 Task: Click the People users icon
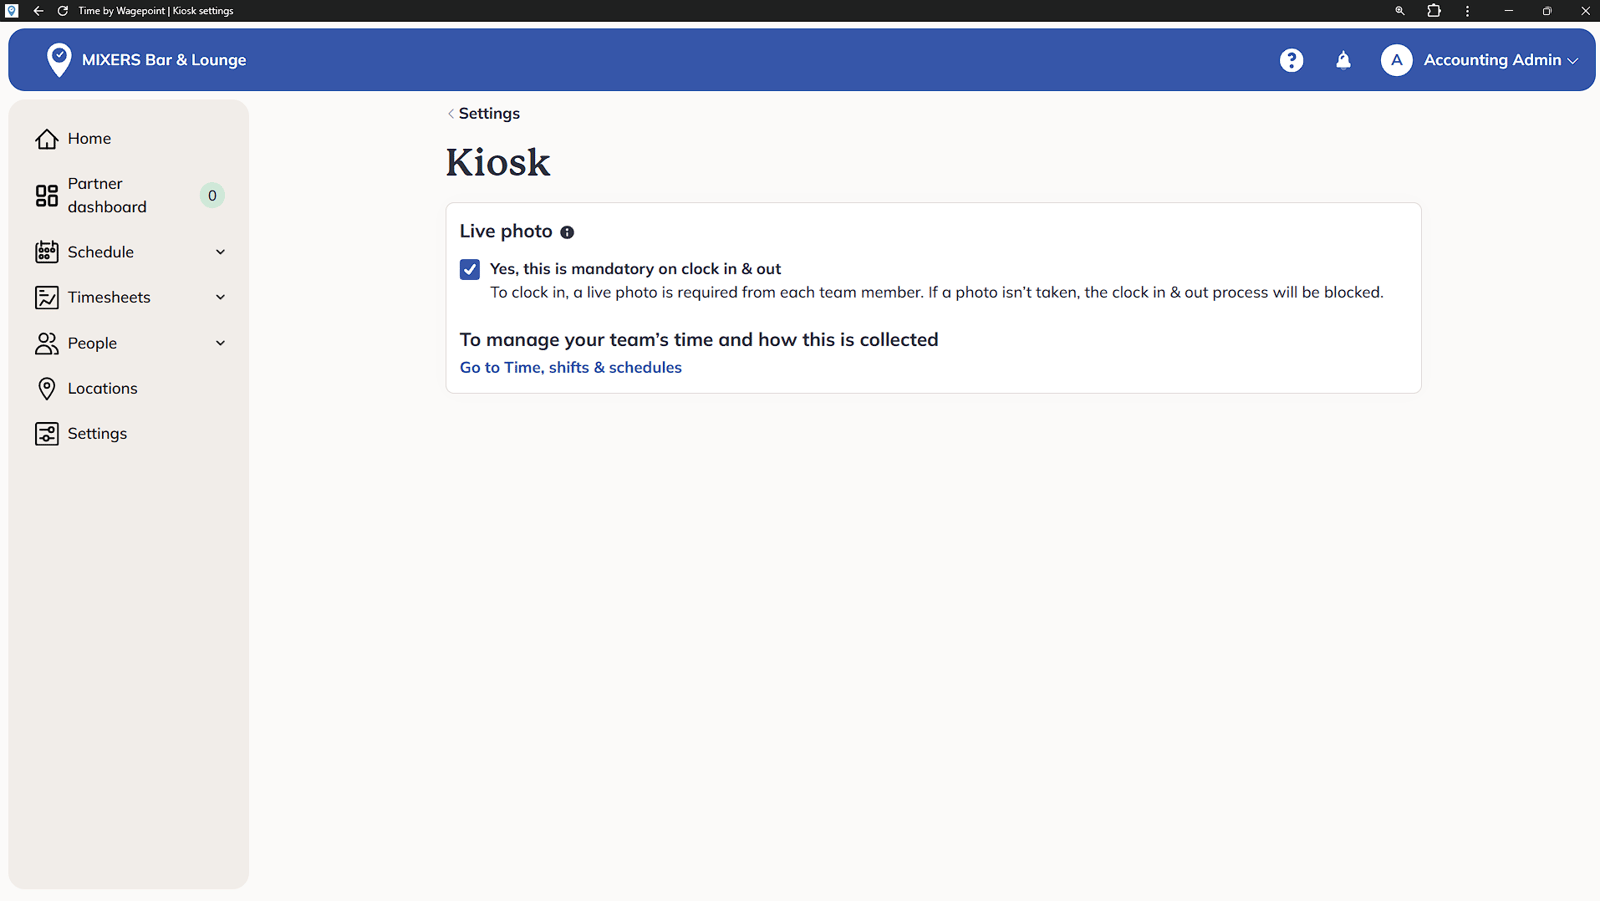pyautogui.click(x=47, y=343)
